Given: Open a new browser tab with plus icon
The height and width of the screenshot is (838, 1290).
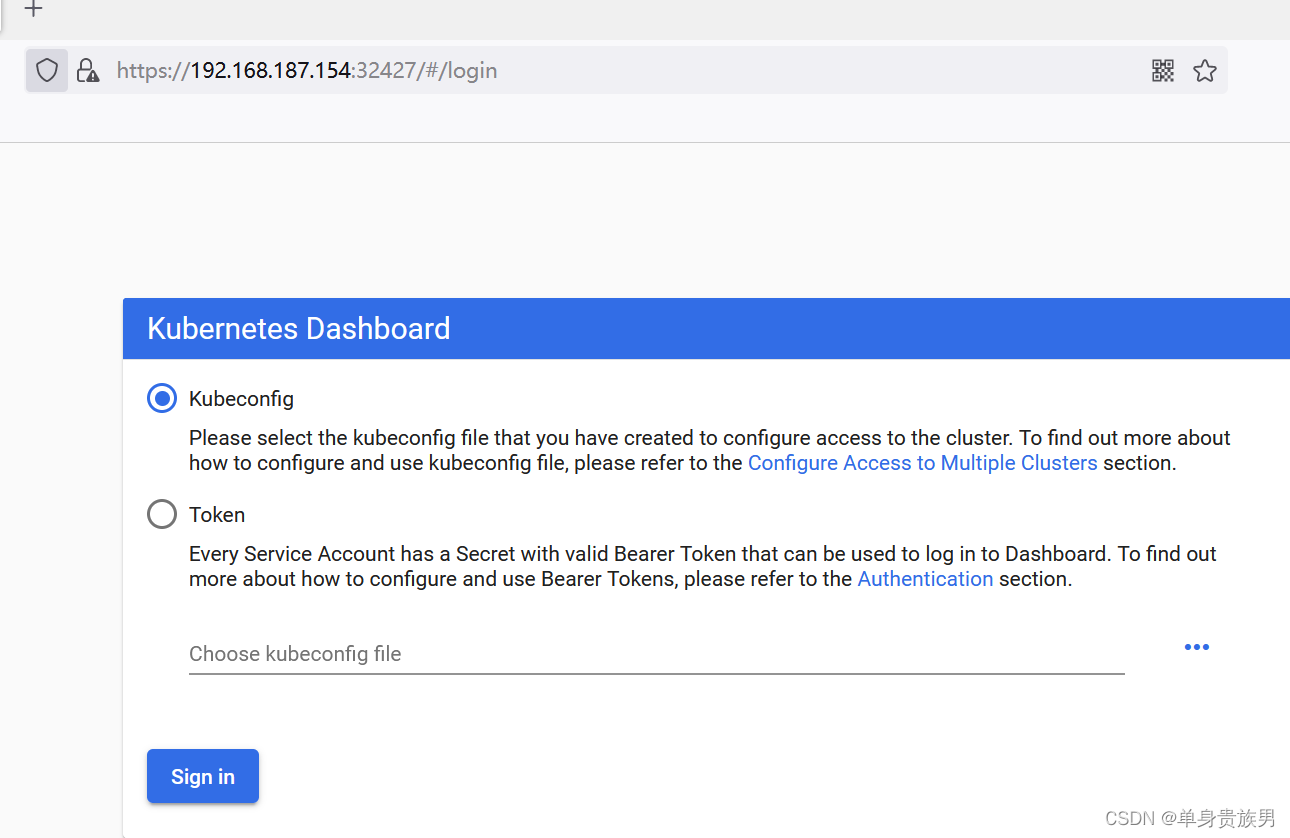Looking at the screenshot, I should click(34, 10).
